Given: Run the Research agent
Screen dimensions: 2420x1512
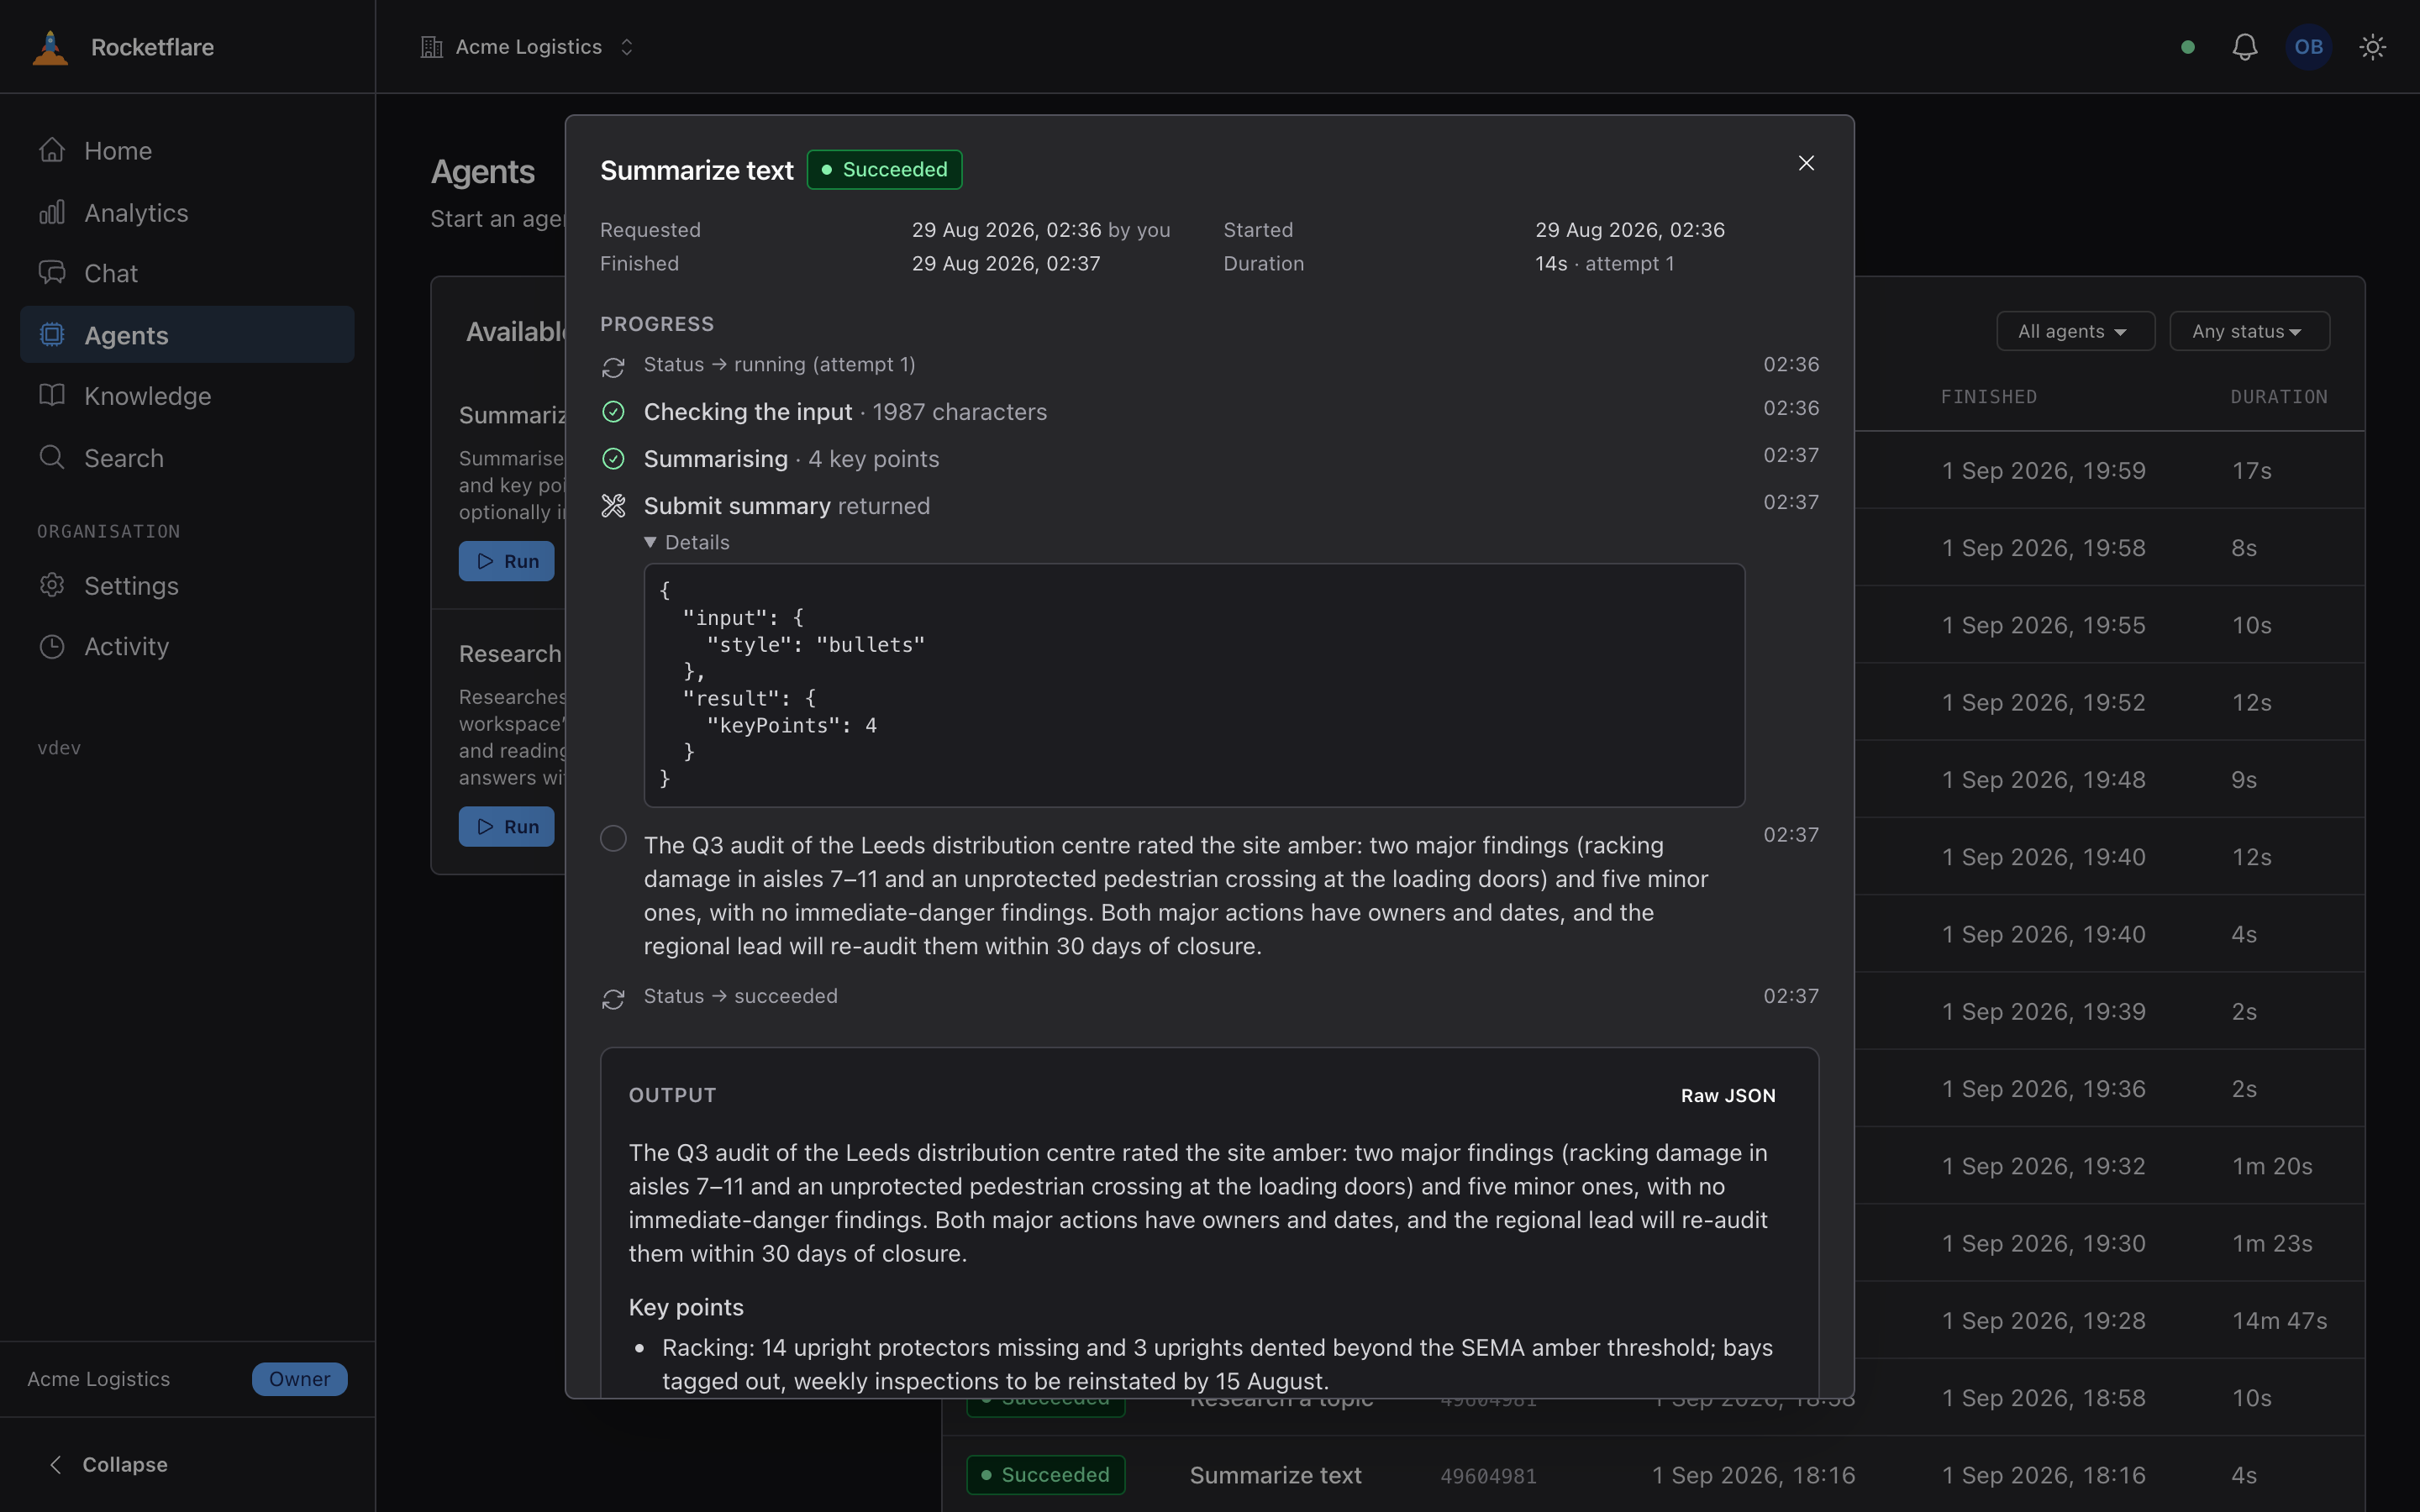Looking at the screenshot, I should tap(506, 827).
